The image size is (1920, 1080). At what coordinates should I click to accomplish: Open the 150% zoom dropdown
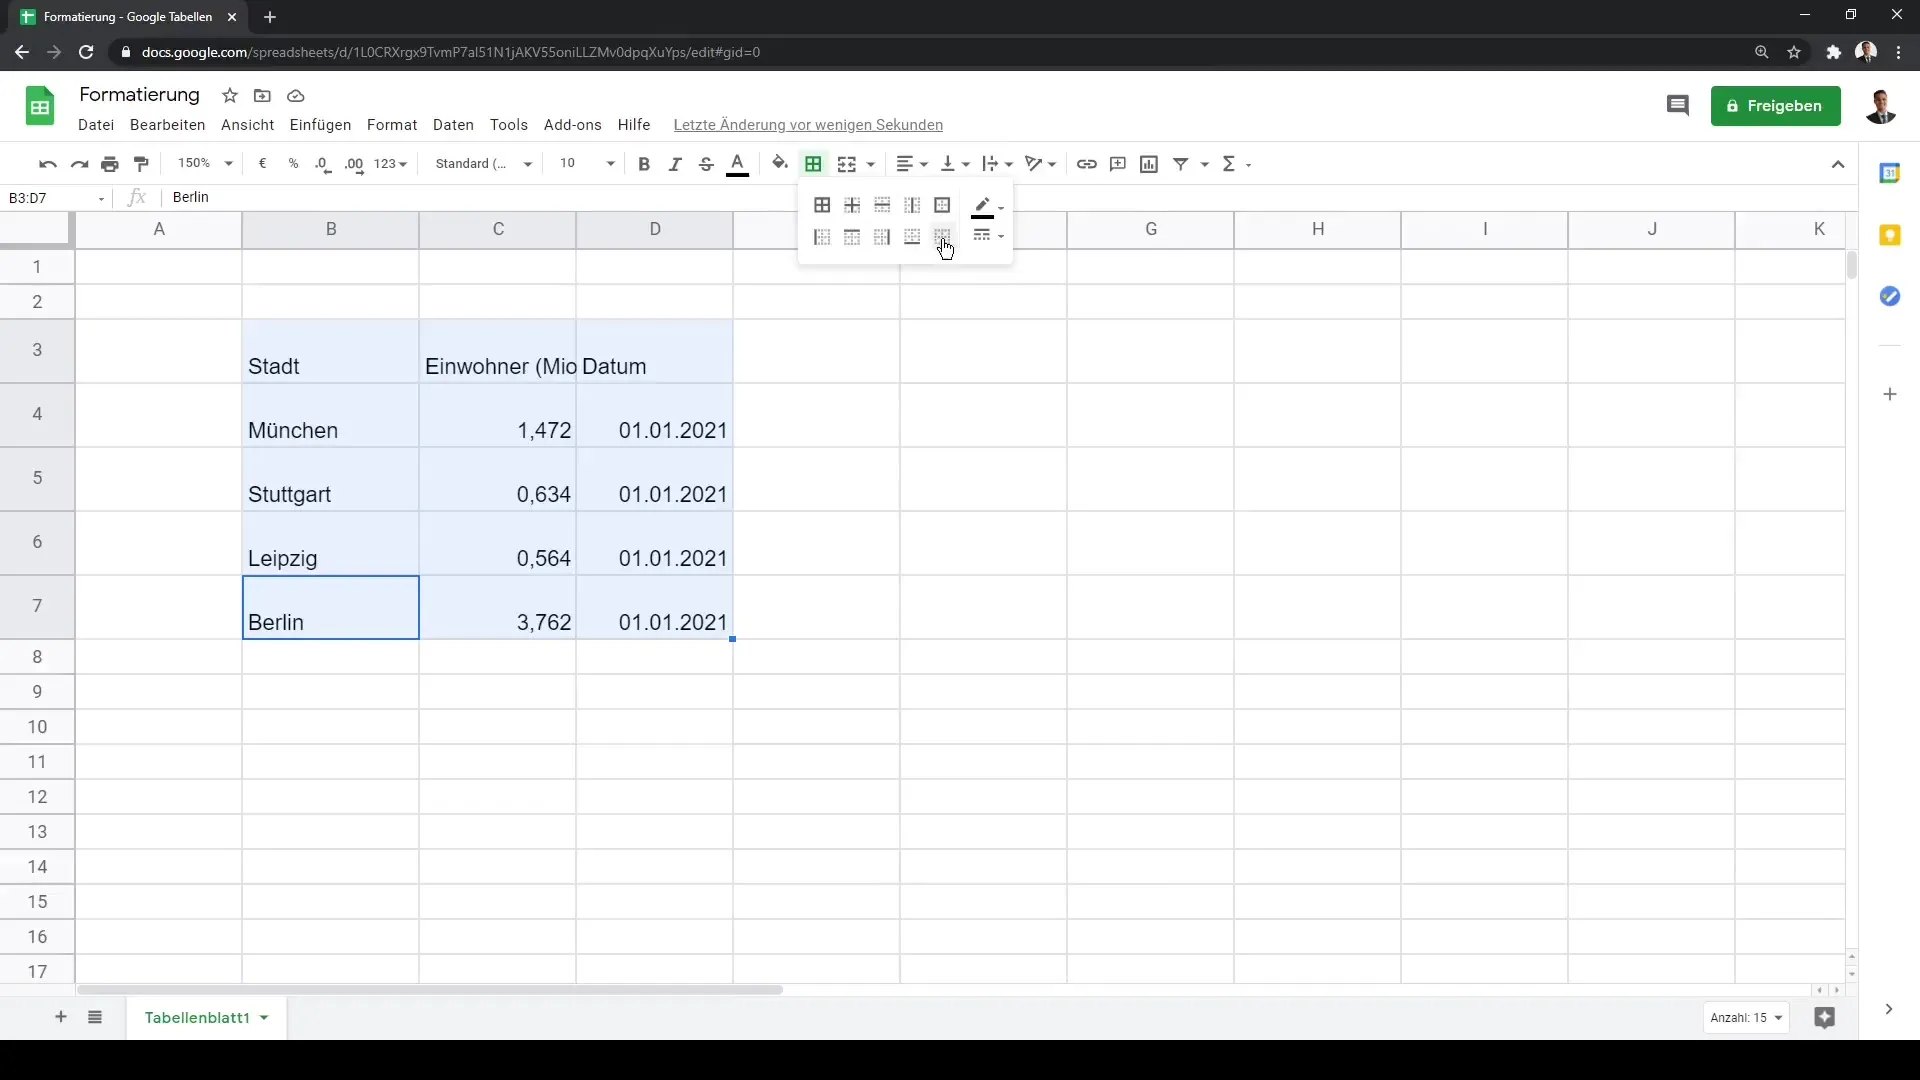[205, 164]
